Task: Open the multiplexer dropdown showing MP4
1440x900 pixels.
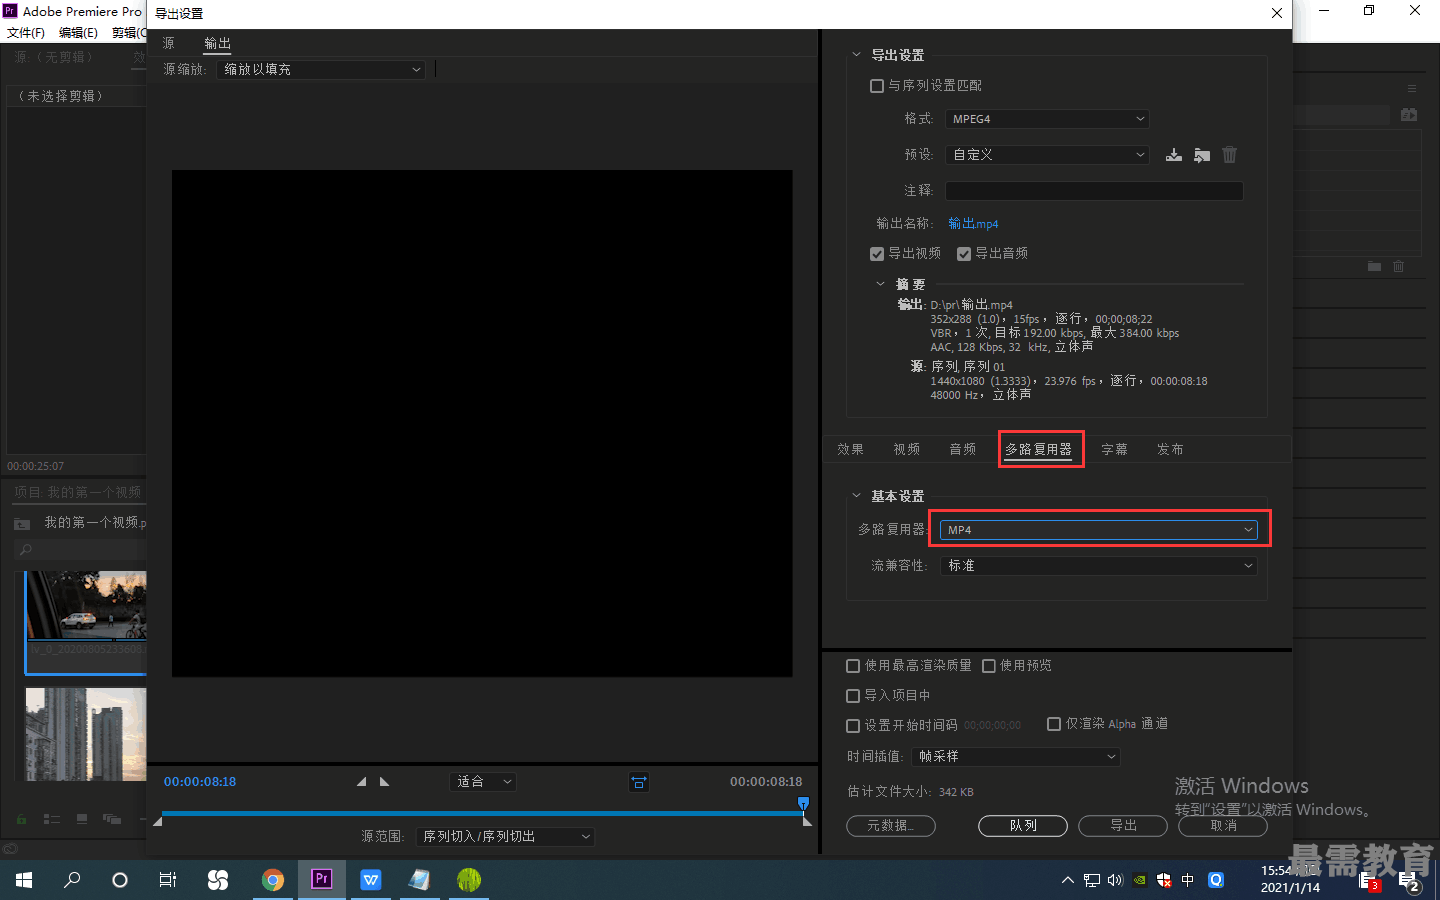Action: click(x=1099, y=530)
